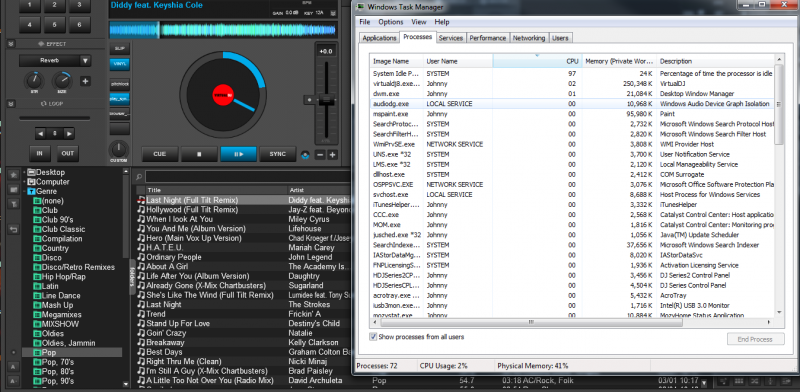The image size is (800, 392).
Task: Sort processes by Memory column header
Action: click(x=619, y=61)
